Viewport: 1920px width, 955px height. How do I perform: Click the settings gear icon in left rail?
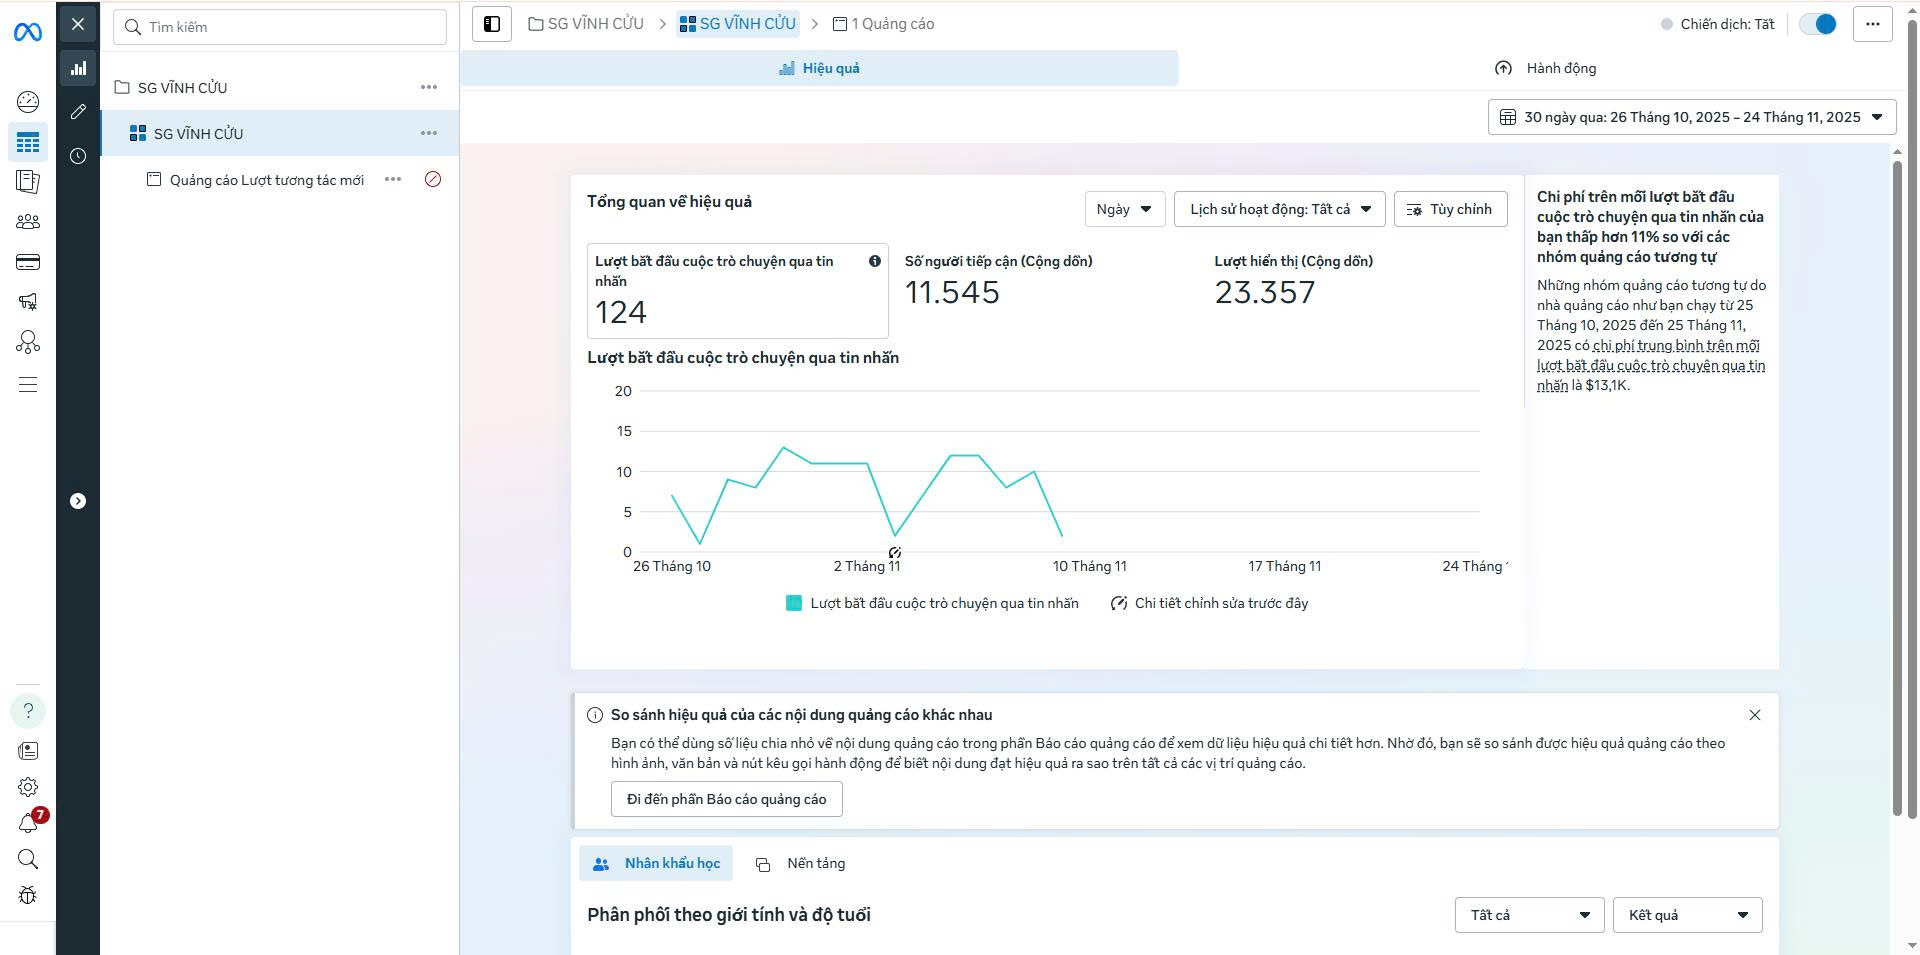(28, 787)
